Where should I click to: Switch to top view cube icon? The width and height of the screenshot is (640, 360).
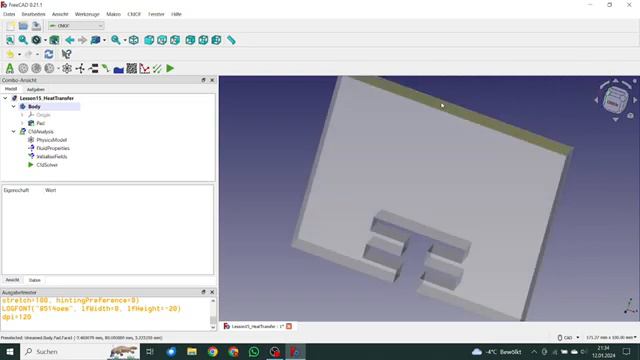pyautogui.click(x=162, y=40)
